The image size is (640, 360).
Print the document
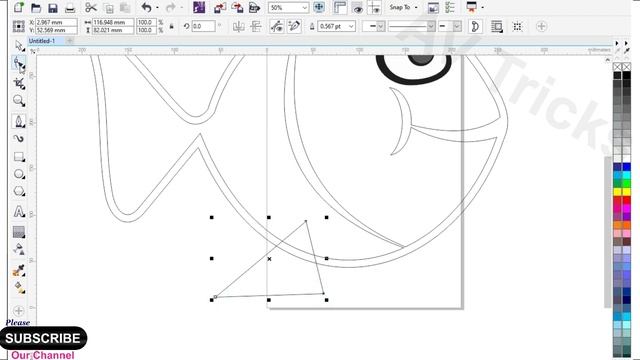pyautogui.click(x=70, y=7)
